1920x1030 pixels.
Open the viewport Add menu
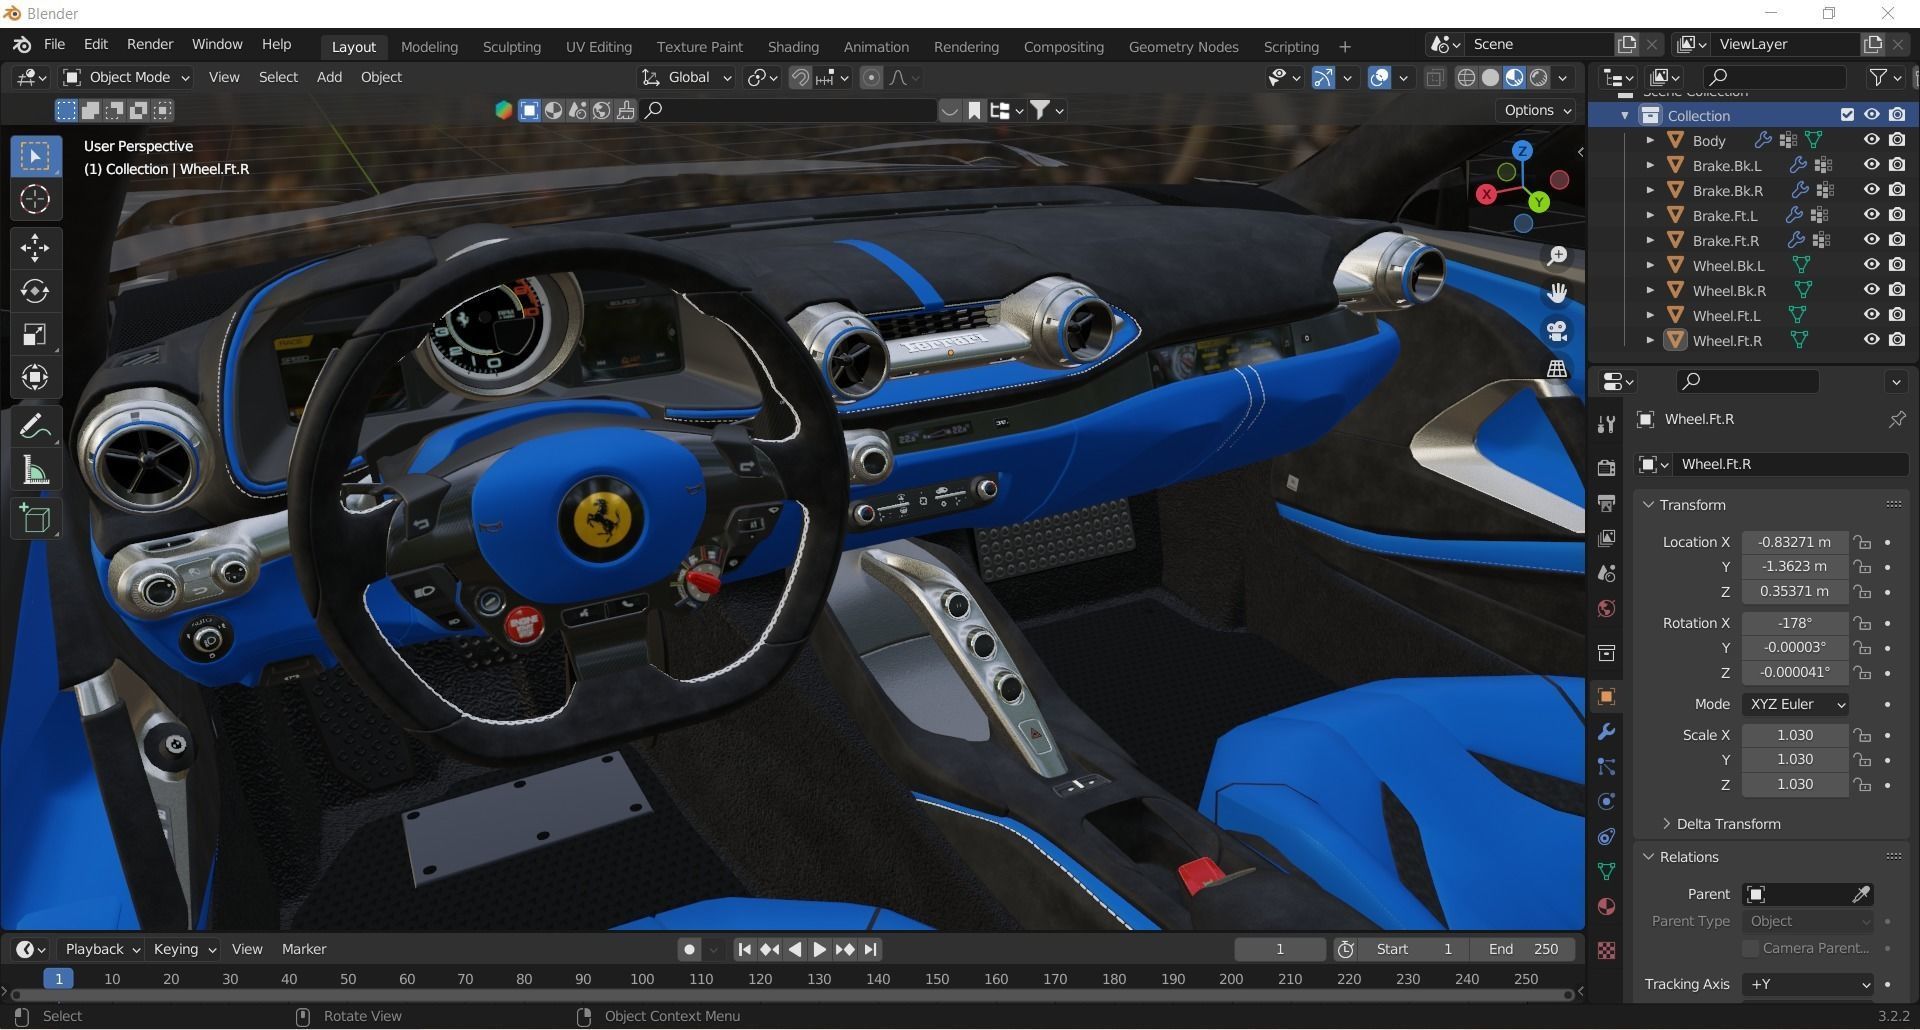pyautogui.click(x=329, y=78)
